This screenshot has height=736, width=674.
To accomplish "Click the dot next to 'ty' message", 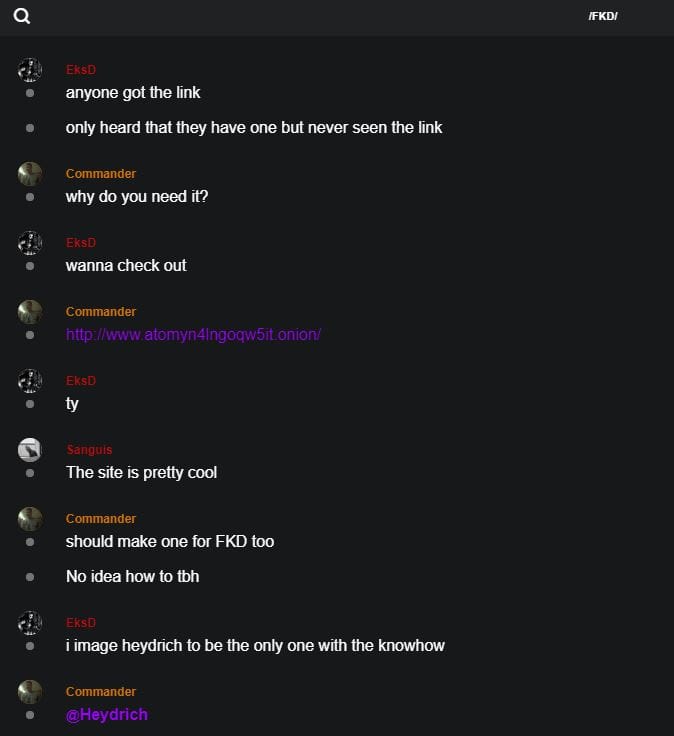I will coord(30,404).
